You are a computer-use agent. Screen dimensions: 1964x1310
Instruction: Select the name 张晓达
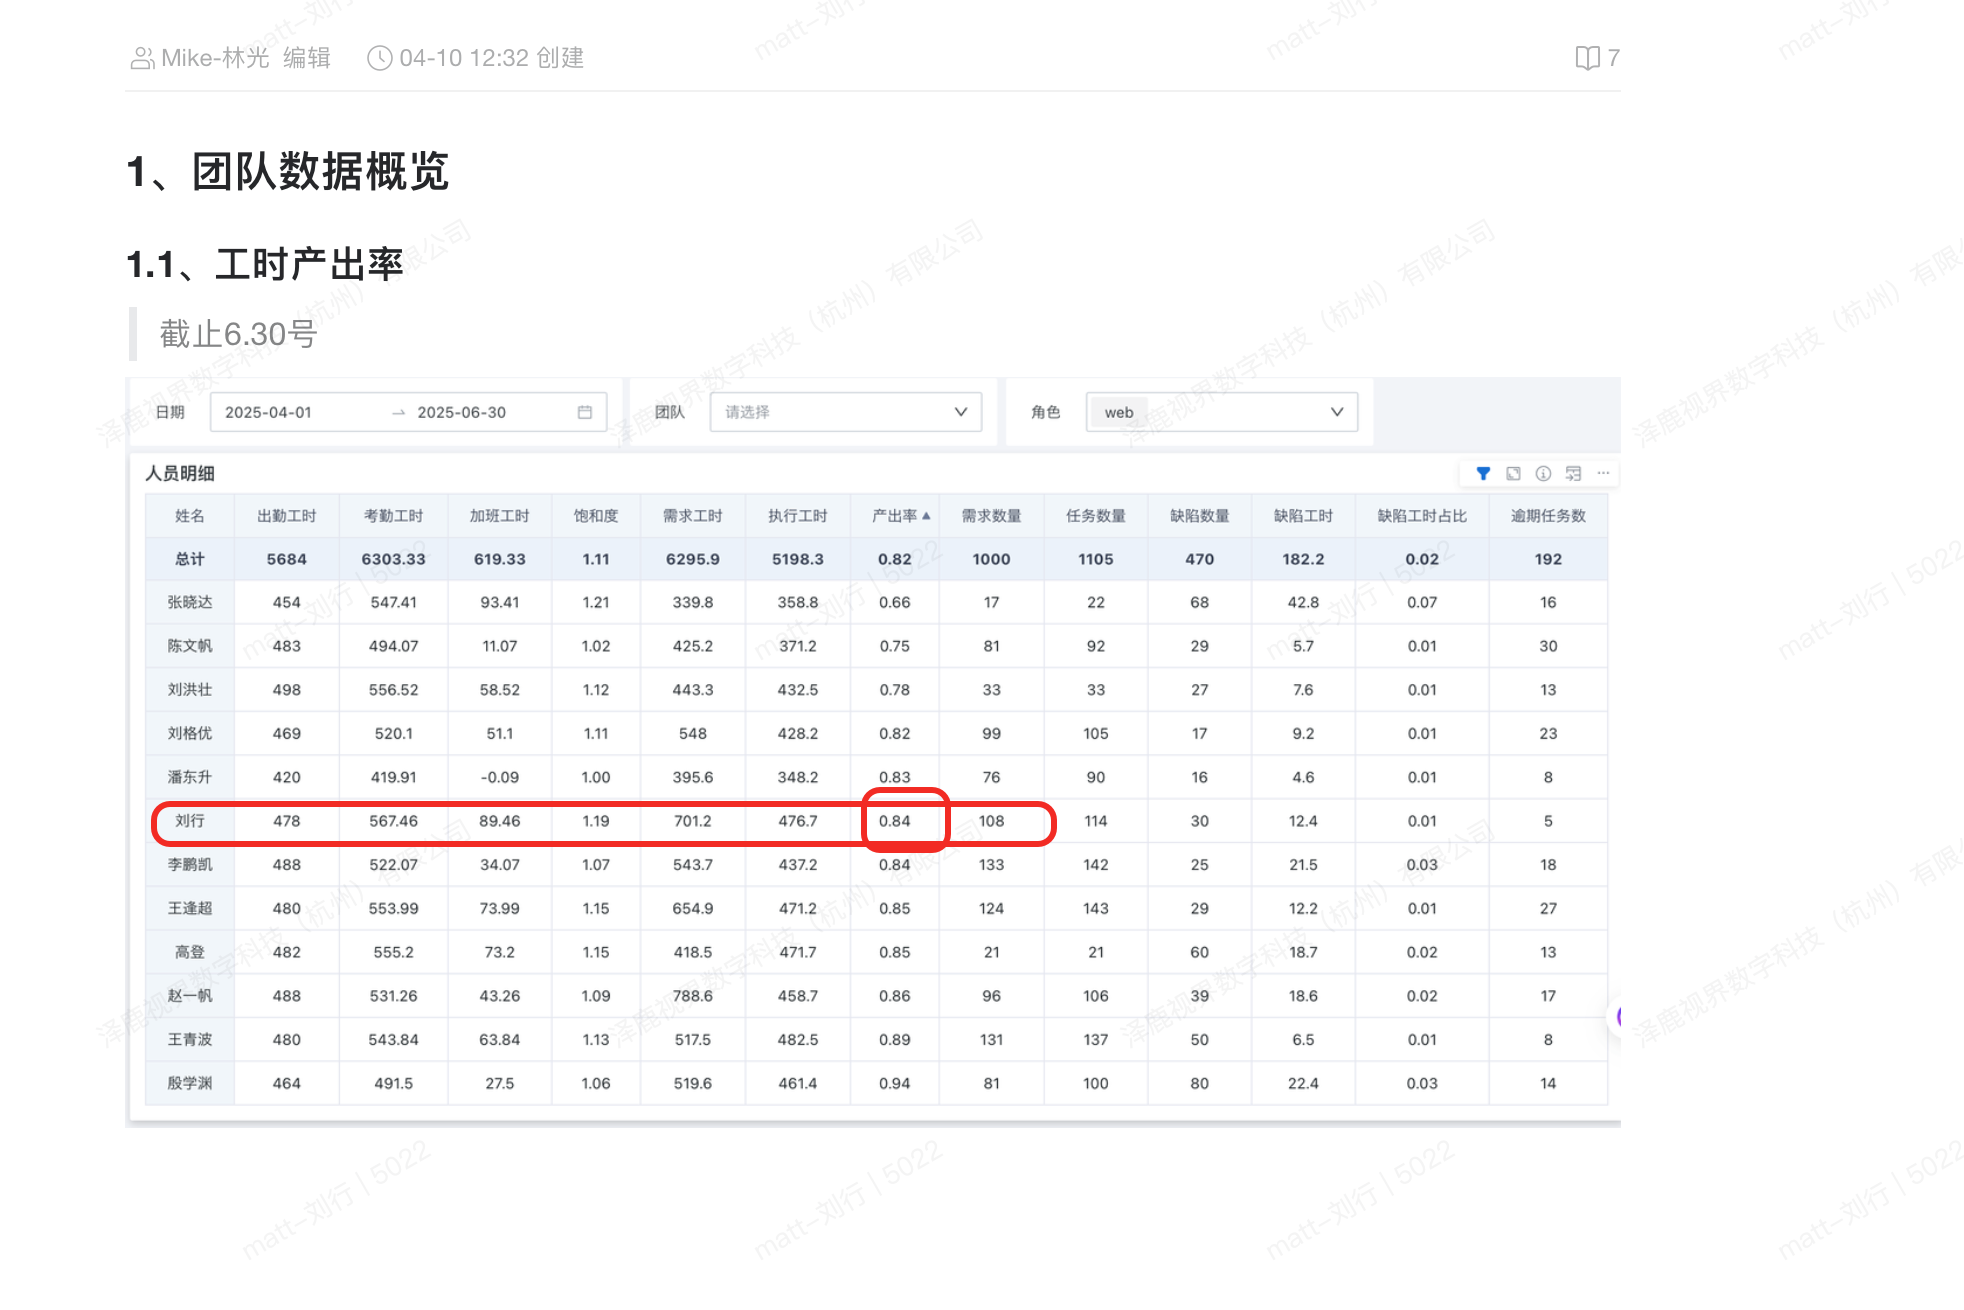click(x=190, y=602)
